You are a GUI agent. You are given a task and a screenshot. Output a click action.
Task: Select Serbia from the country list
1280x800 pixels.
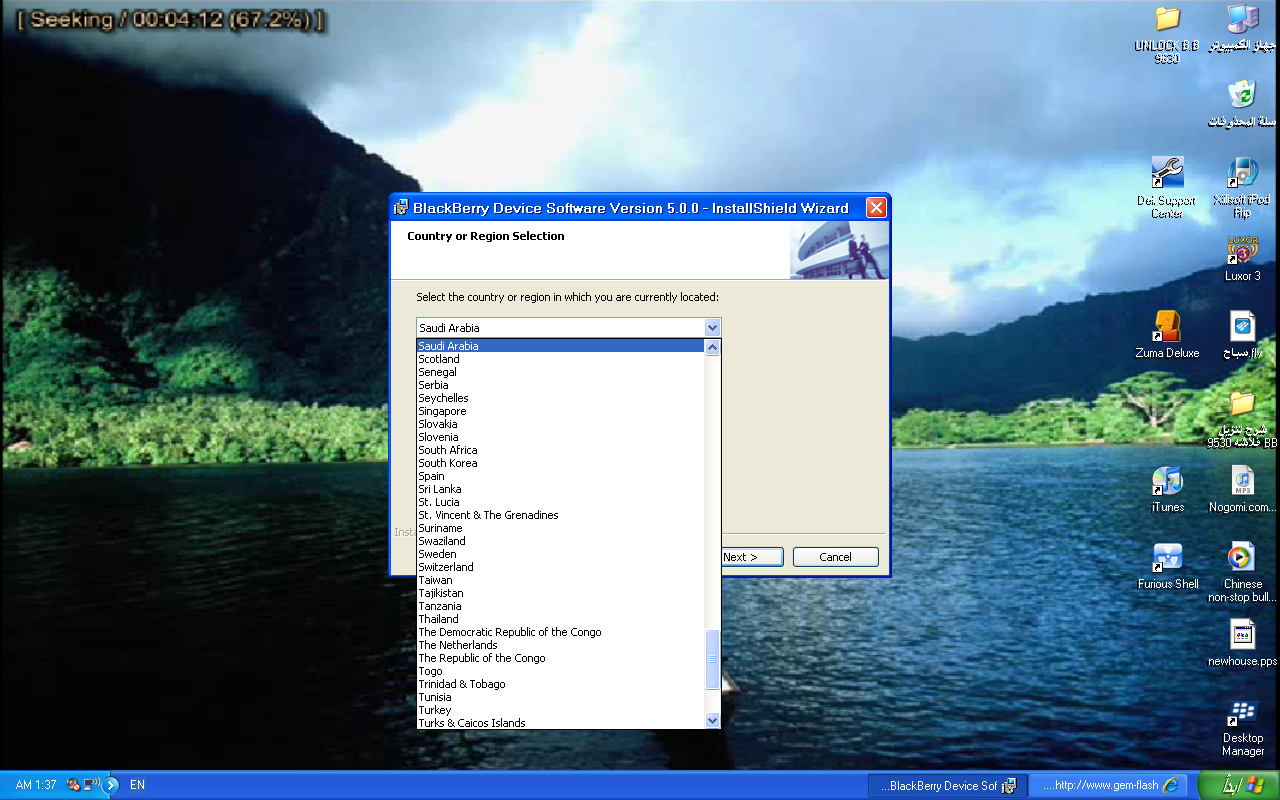pyautogui.click(x=561, y=385)
